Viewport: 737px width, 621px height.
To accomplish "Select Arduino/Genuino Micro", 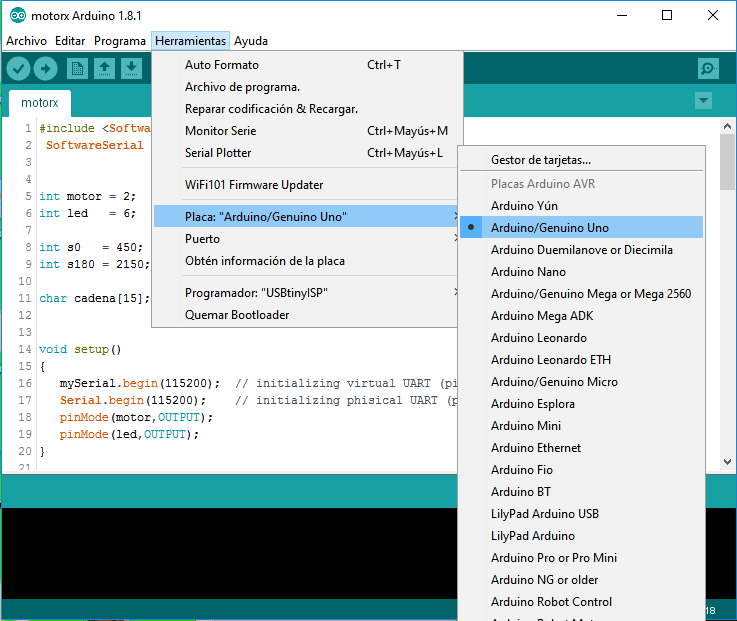I will 581,382.
